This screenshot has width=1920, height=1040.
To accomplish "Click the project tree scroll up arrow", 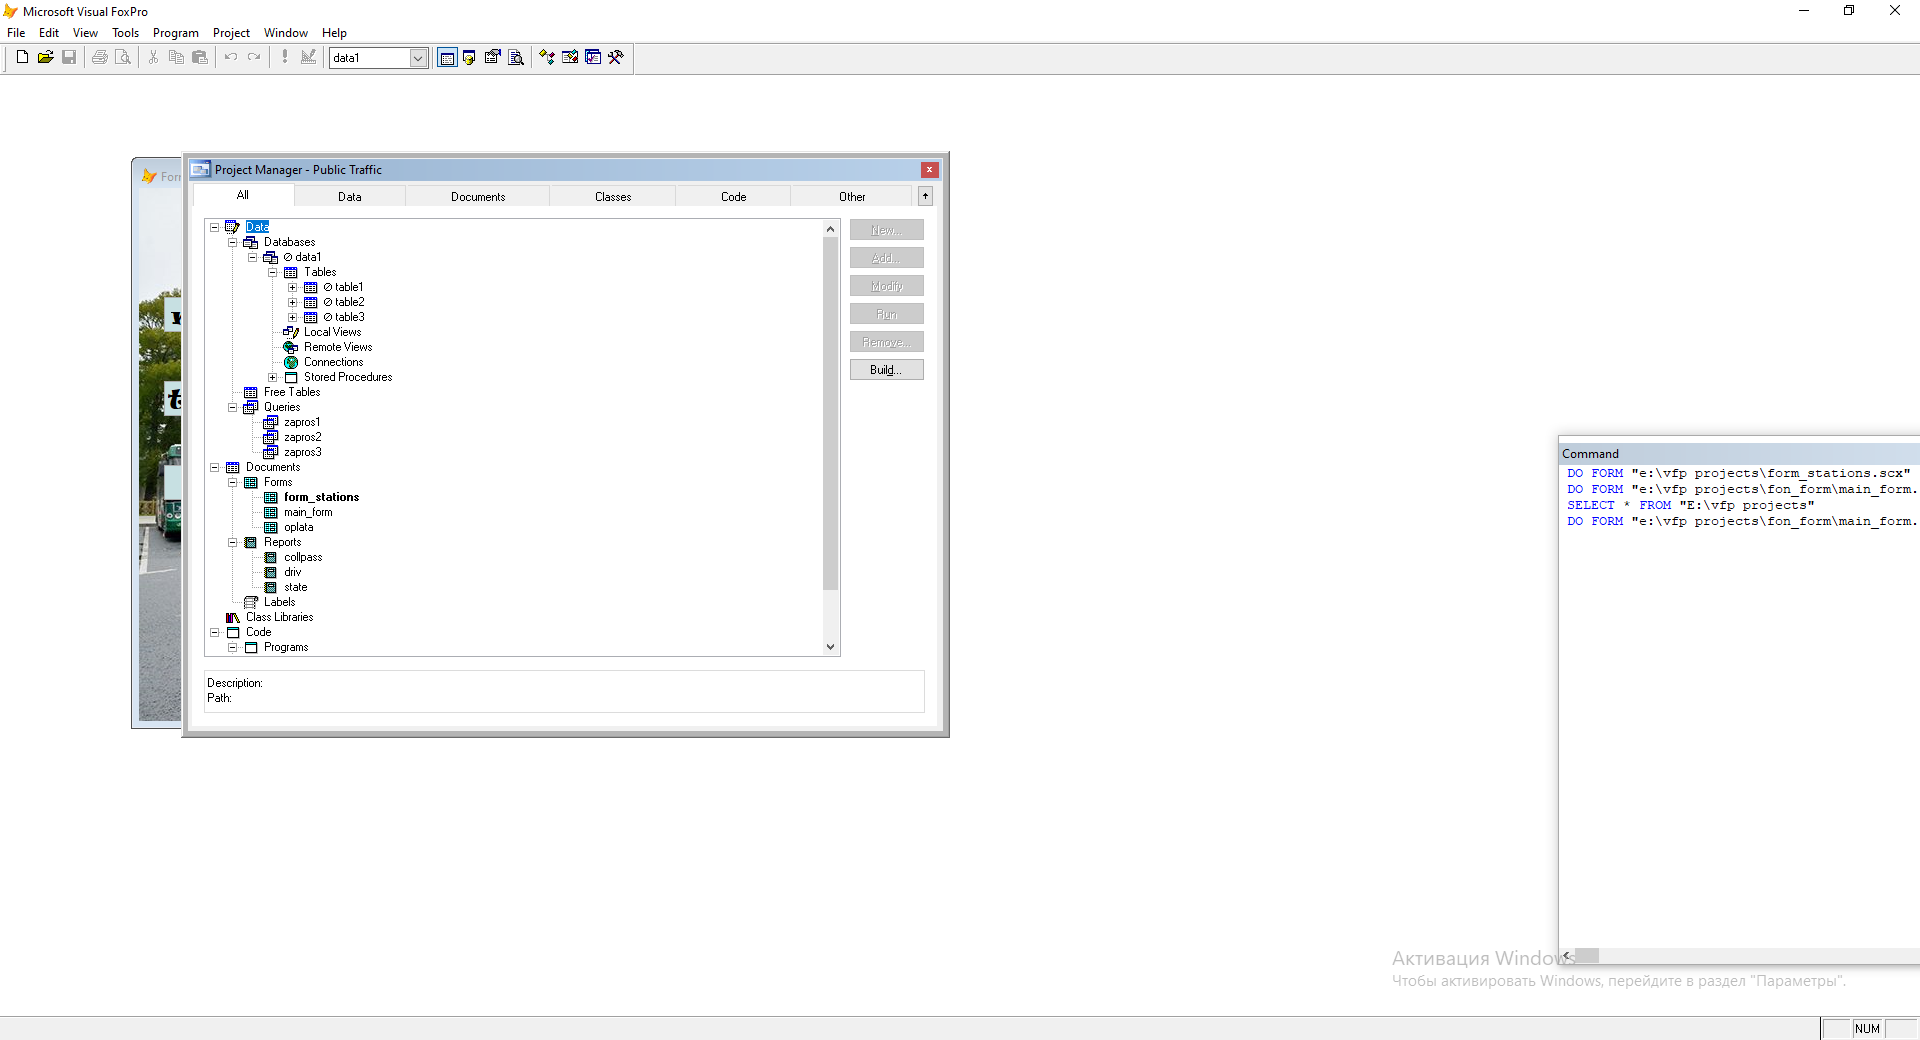I will point(830,229).
